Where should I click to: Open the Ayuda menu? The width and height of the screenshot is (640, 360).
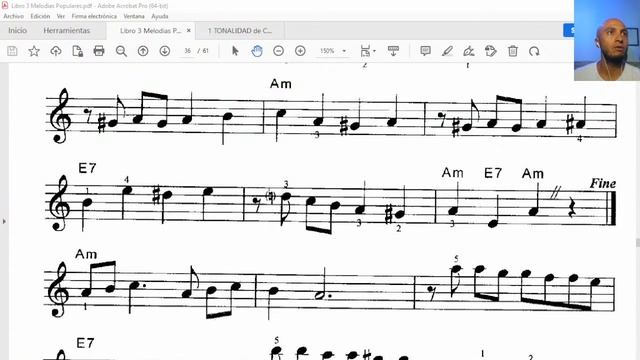[x=160, y=16]
